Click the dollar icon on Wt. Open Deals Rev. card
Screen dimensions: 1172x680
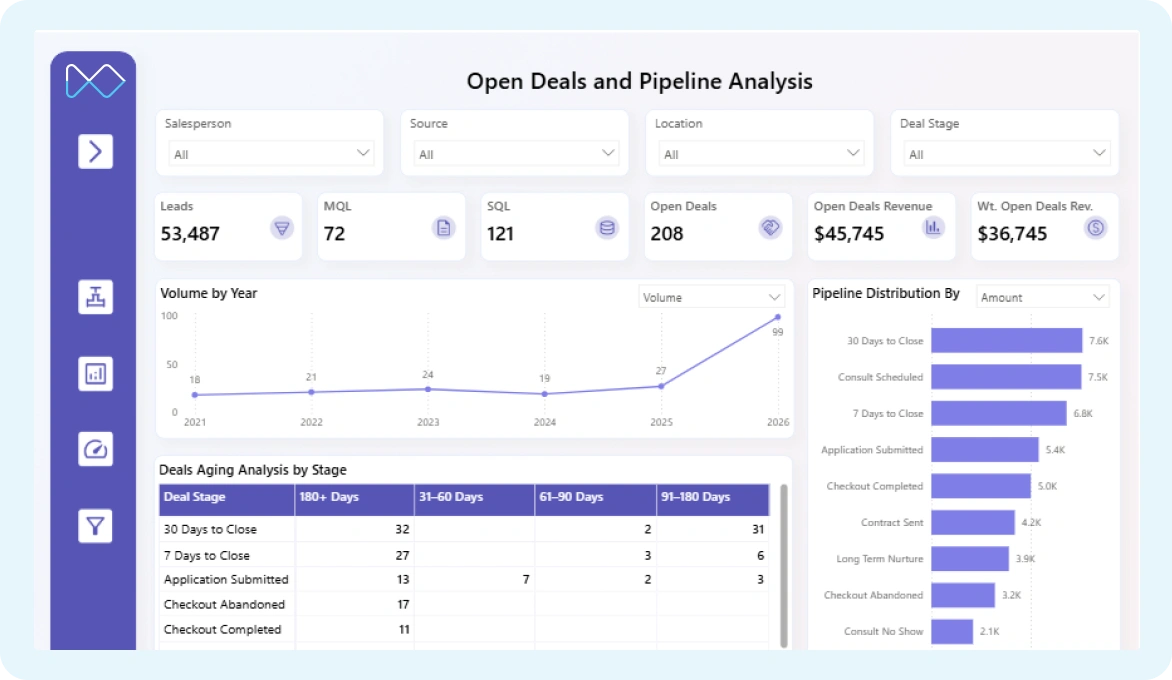click(1096, 228)
